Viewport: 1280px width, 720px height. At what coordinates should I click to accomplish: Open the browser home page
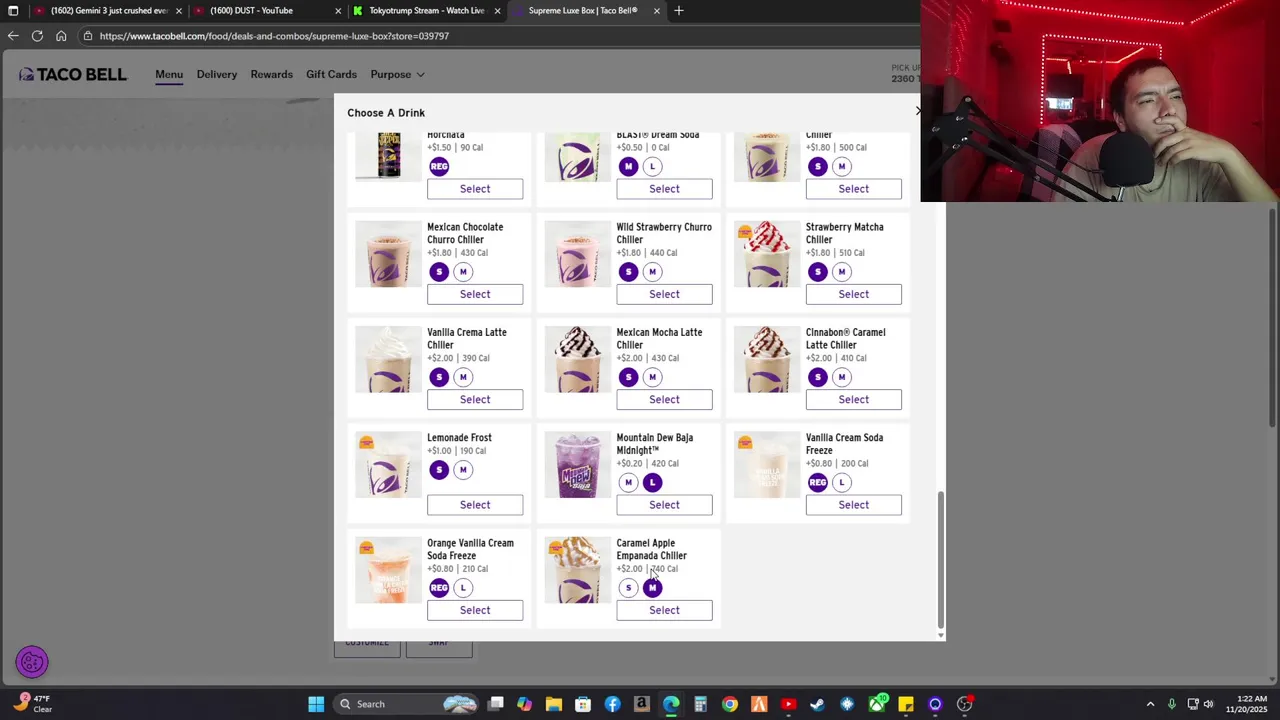(61, 36)
